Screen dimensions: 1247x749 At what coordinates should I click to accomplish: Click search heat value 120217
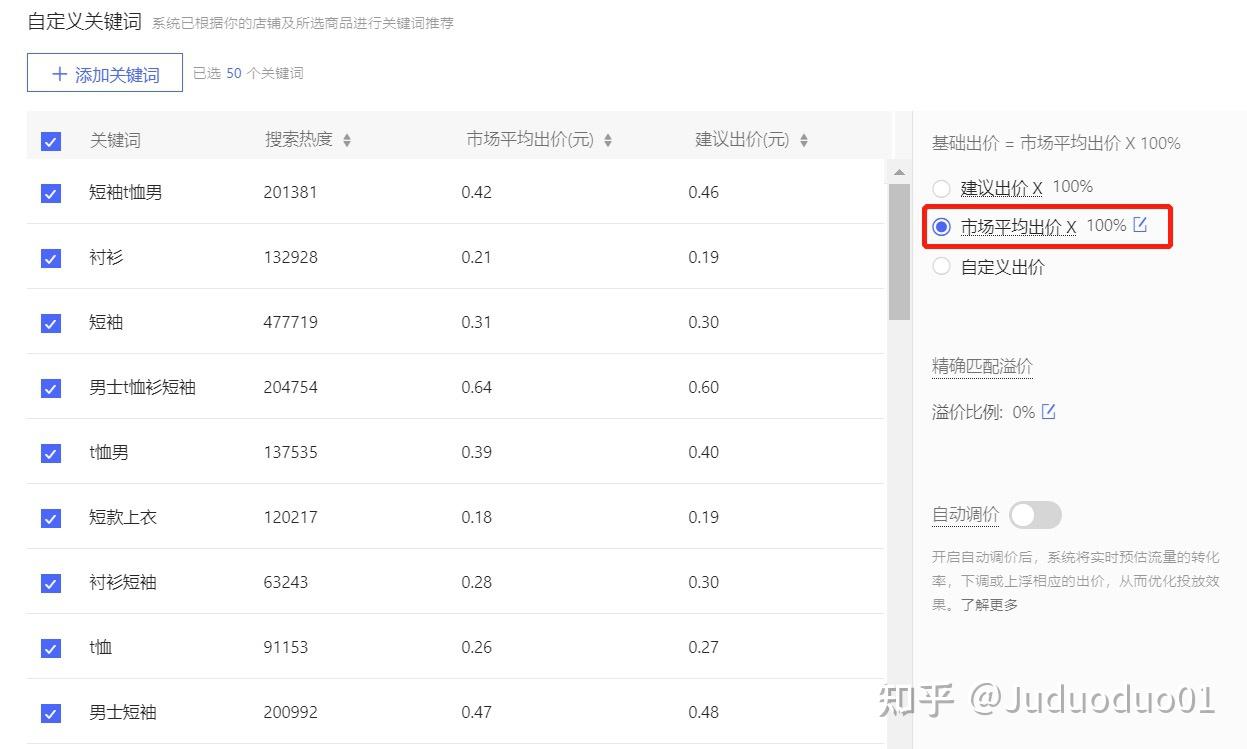(x=290, y=517)
